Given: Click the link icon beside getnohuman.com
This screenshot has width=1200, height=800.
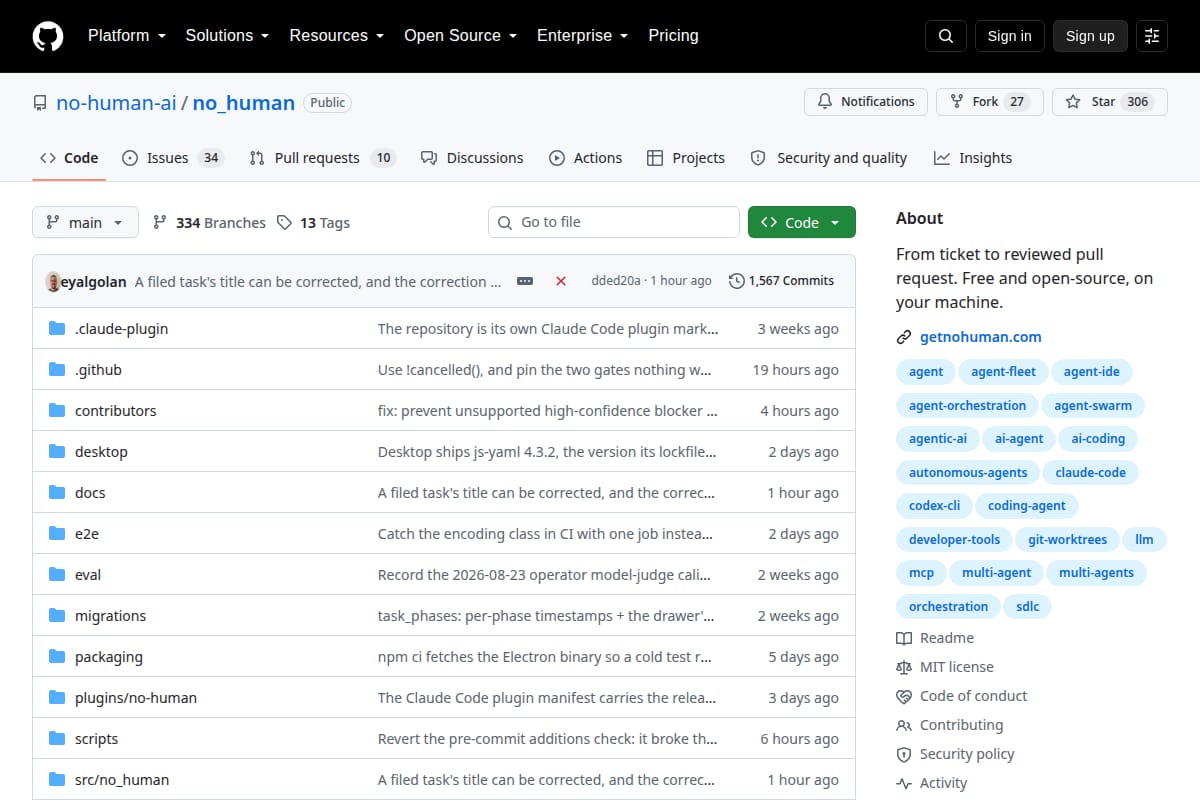Looking at the screenshot, I should point(904,337).
